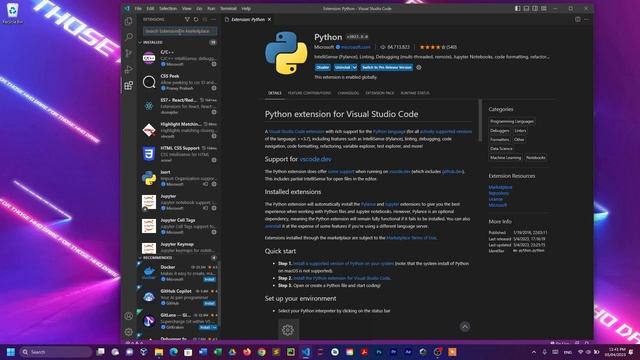
Task: Open the Edit menu
Action: pyautogui.click(x=151, y=8)
